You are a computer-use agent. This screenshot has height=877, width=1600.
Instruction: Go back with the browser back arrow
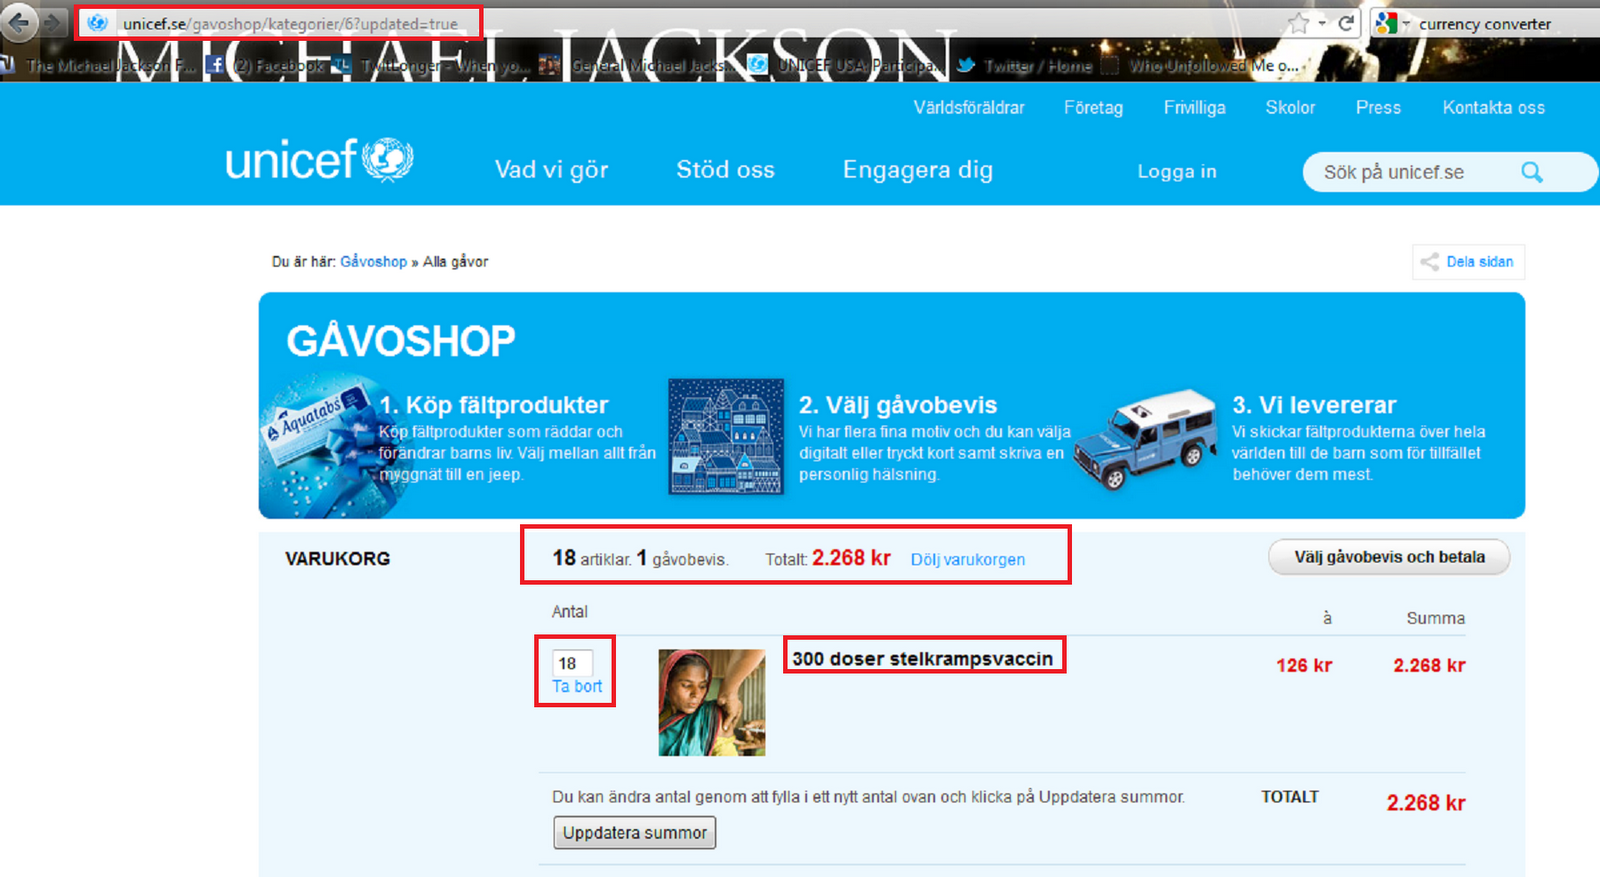click(x=18, y=22)
